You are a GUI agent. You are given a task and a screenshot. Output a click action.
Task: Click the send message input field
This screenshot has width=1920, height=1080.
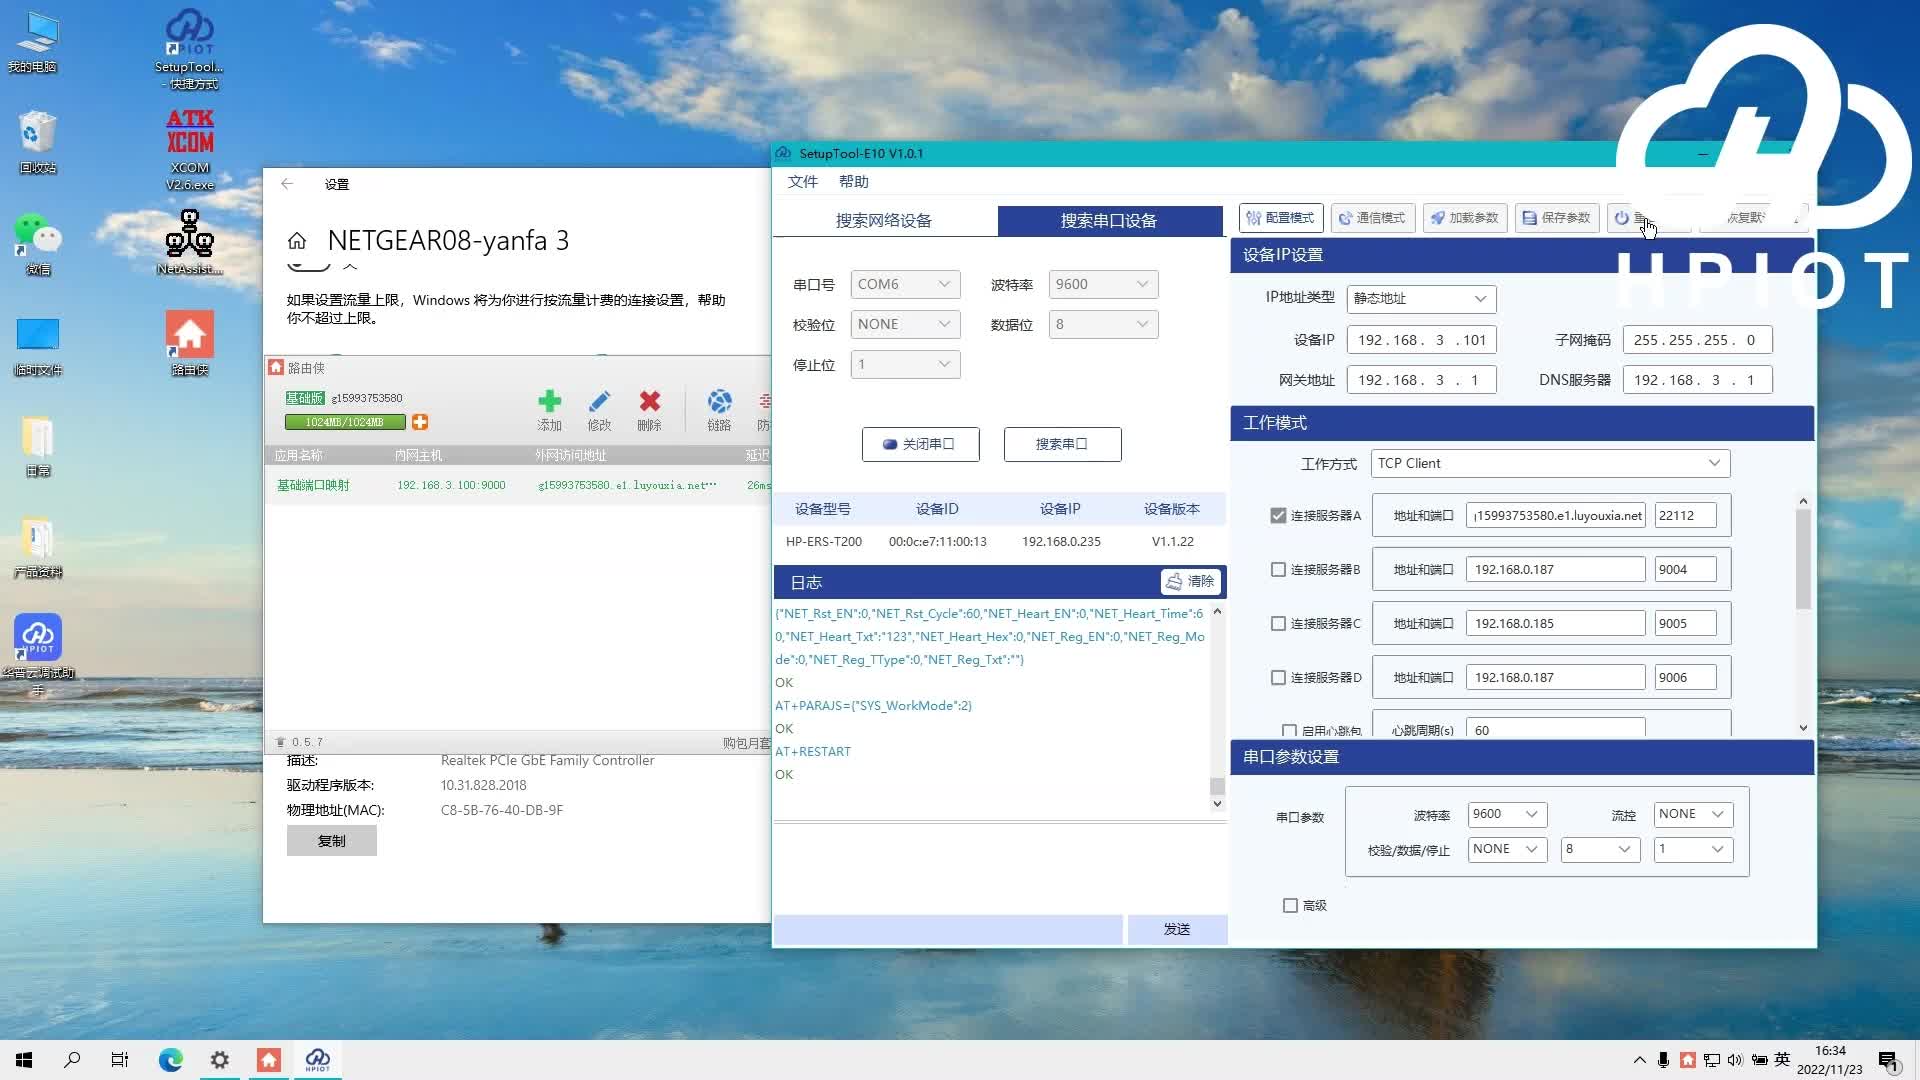click(948, 929)
